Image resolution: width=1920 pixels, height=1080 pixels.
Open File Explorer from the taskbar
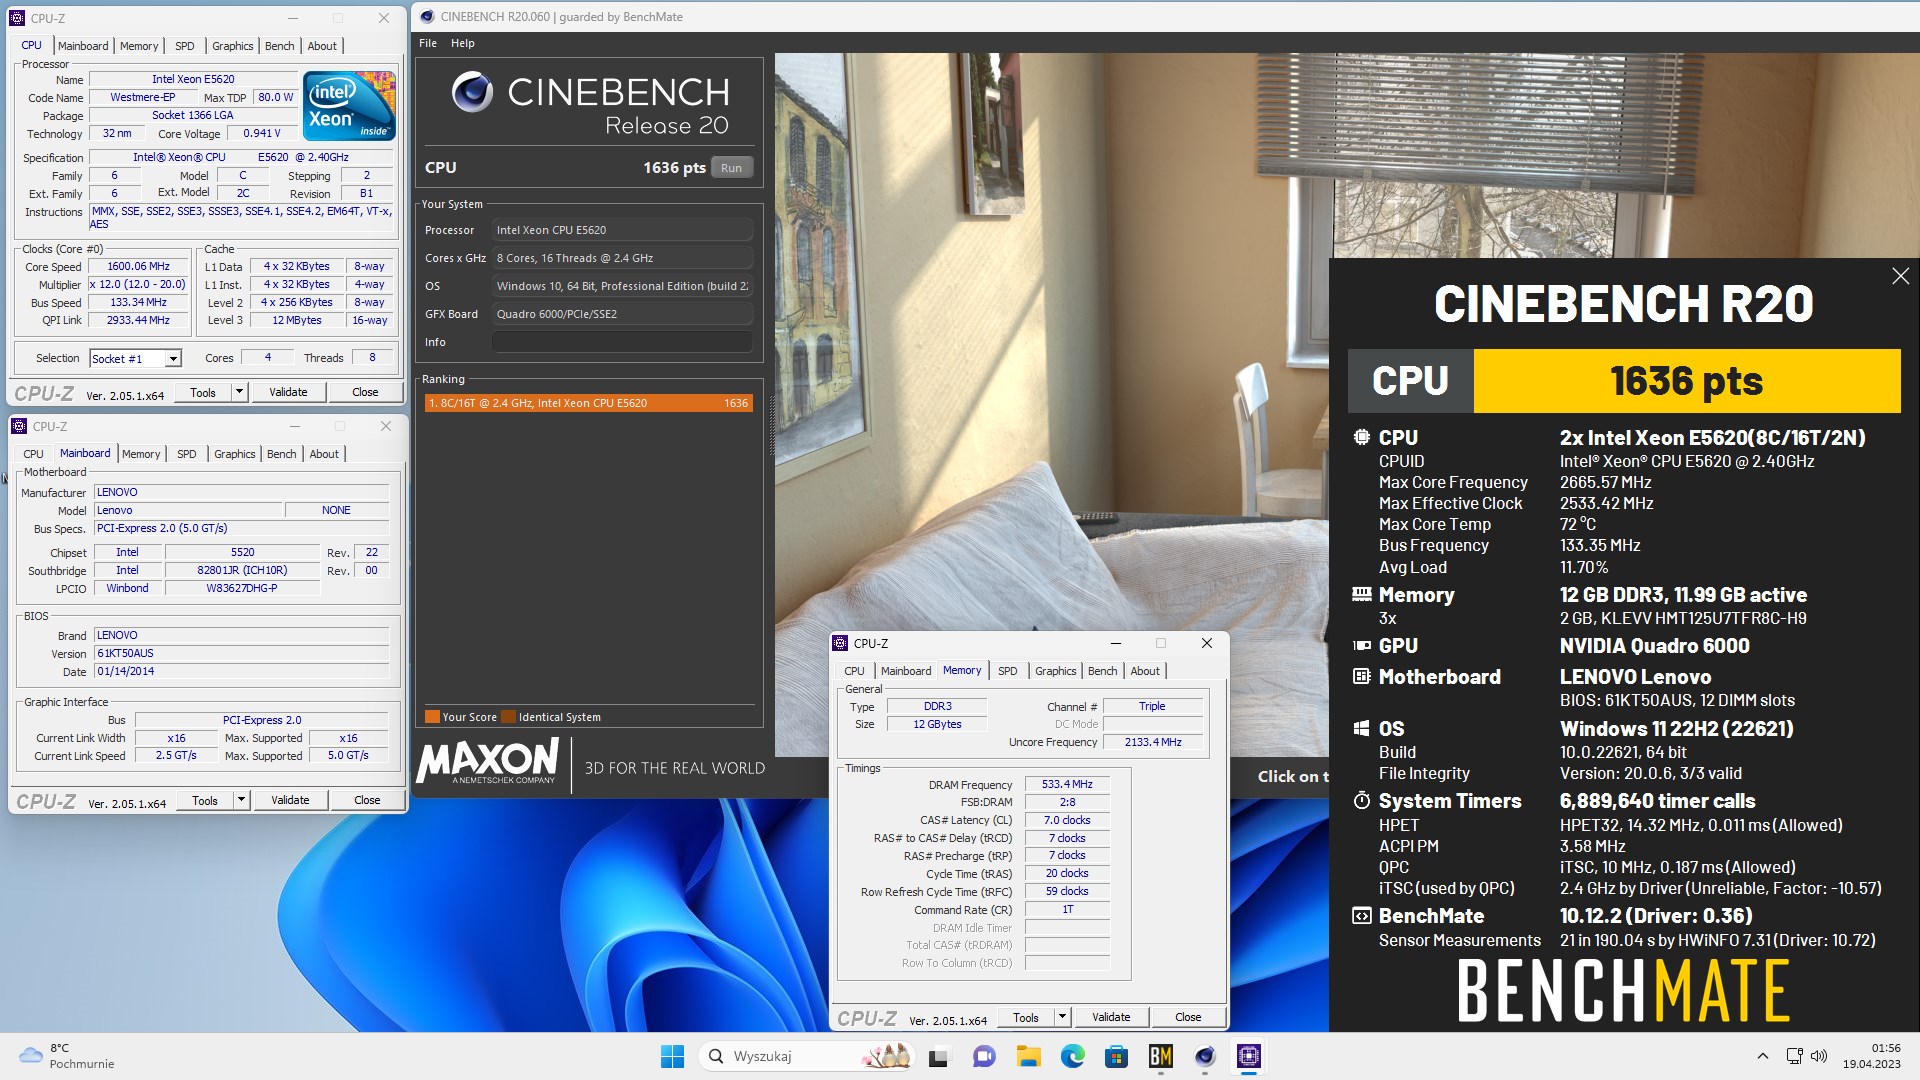pyautogui.click(x=1028, y=1056)
